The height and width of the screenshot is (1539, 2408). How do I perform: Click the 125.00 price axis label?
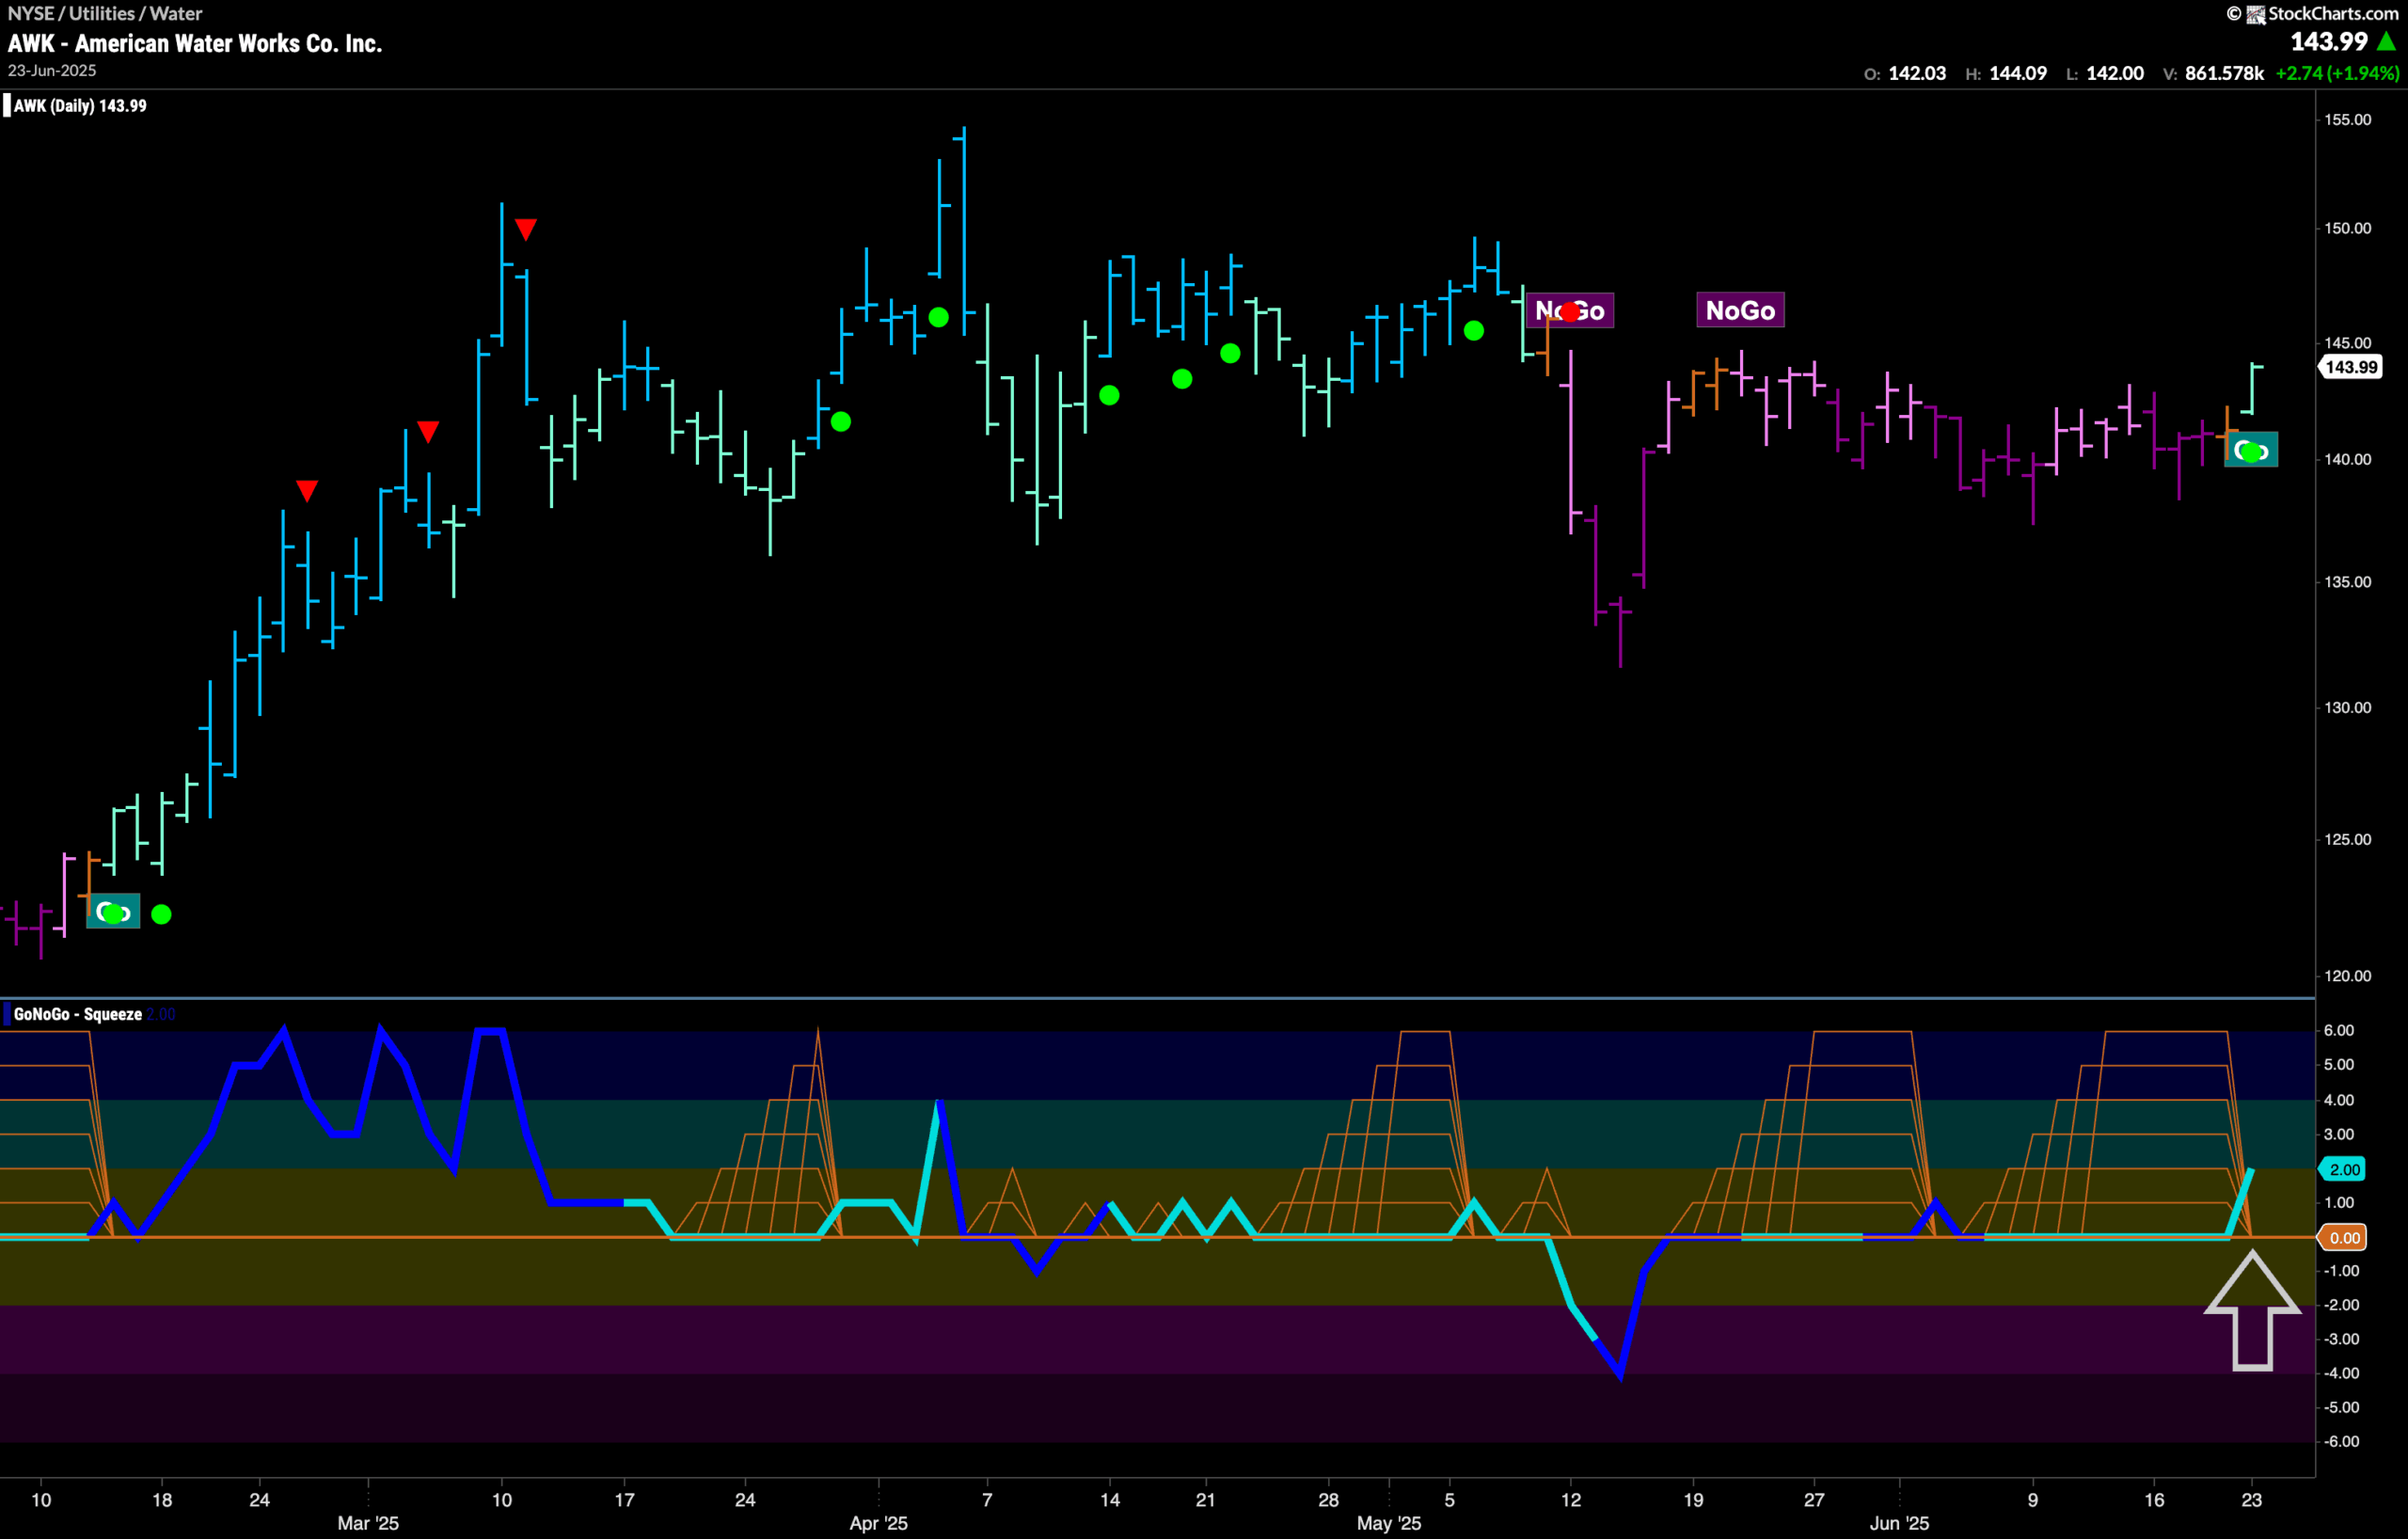[x=2347, y=839]
